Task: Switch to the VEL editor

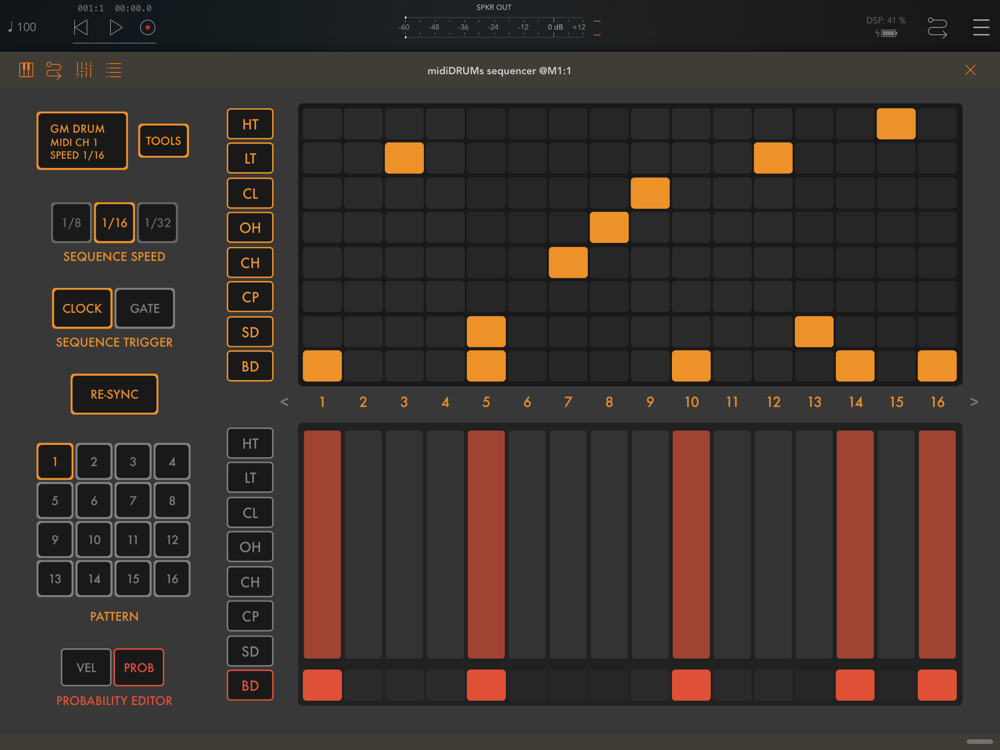Action: [86, 667]
